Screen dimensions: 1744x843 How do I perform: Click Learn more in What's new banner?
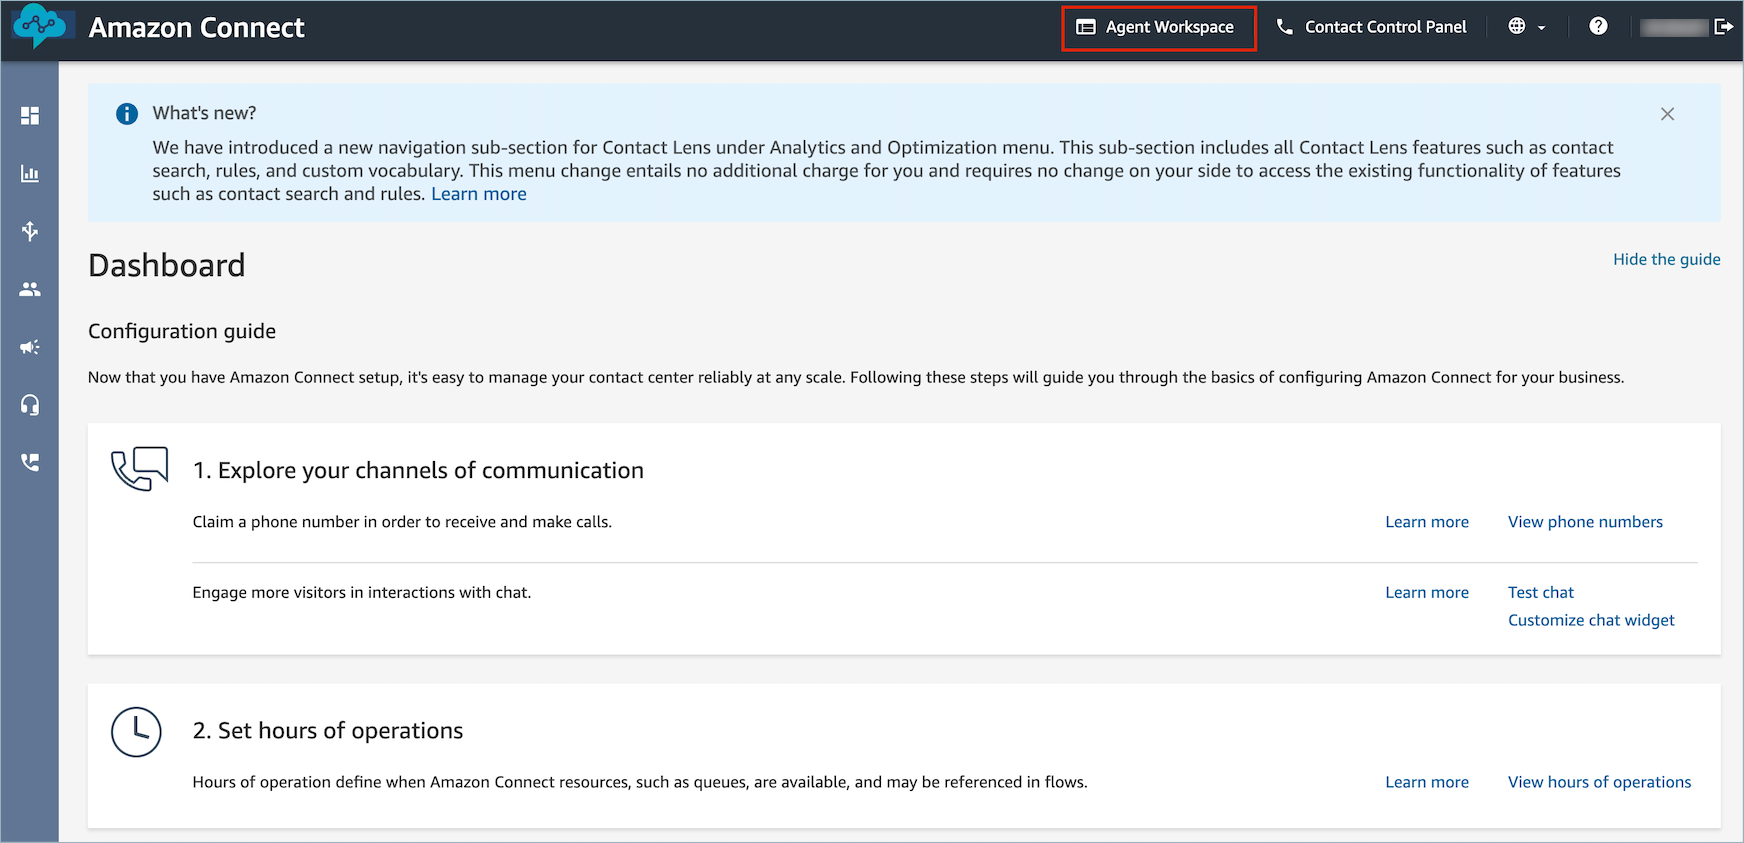(x=478, y=194)
